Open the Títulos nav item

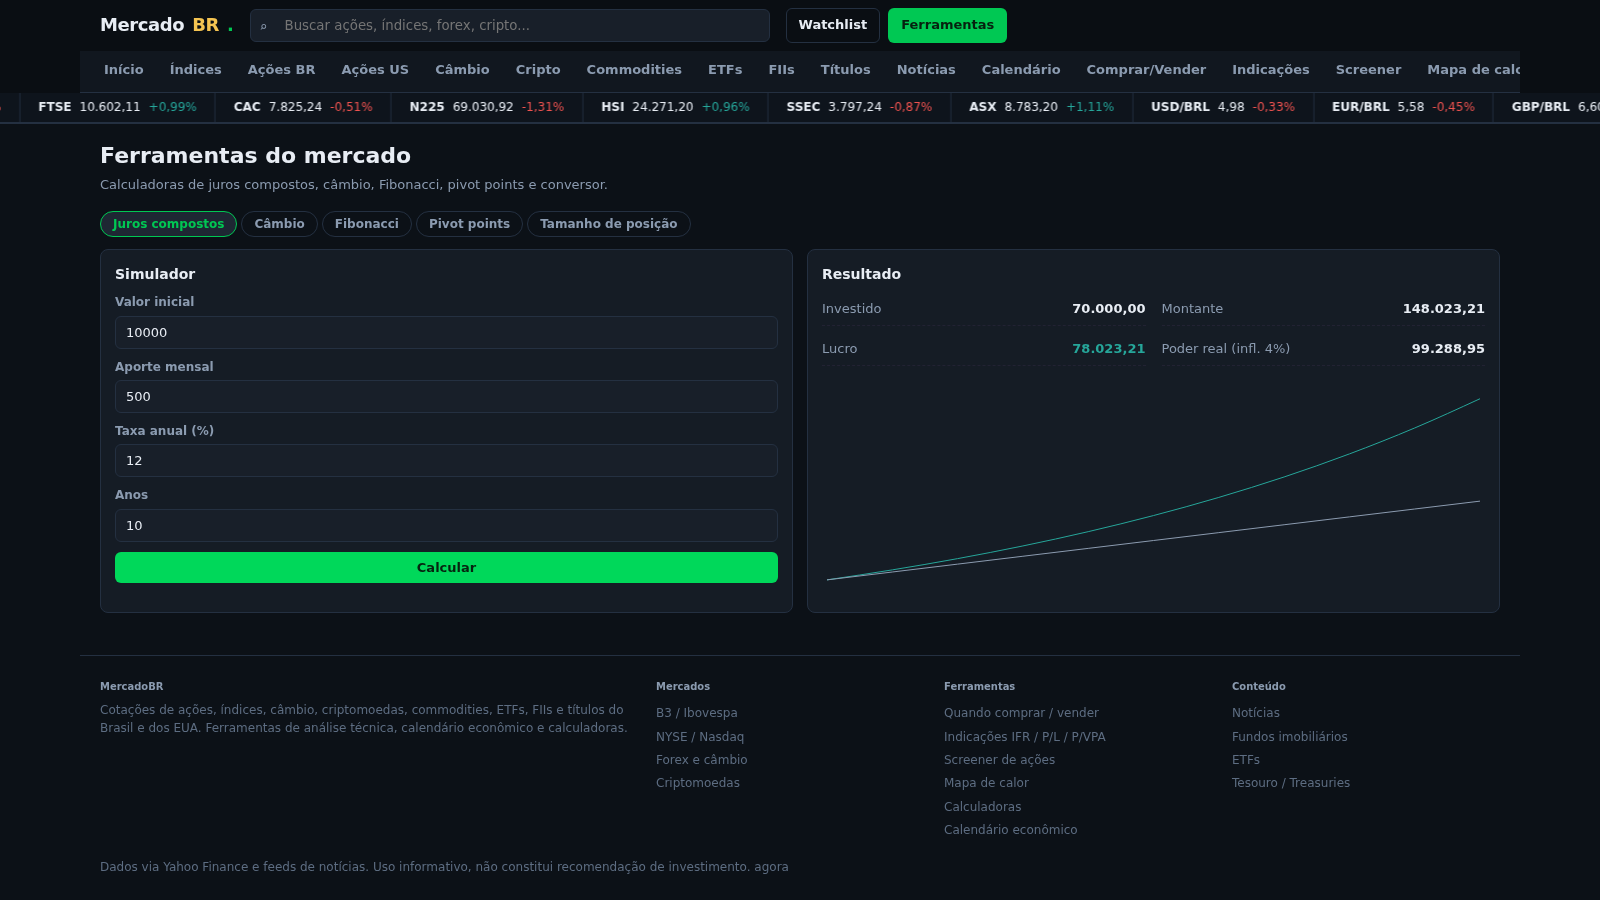845,70
